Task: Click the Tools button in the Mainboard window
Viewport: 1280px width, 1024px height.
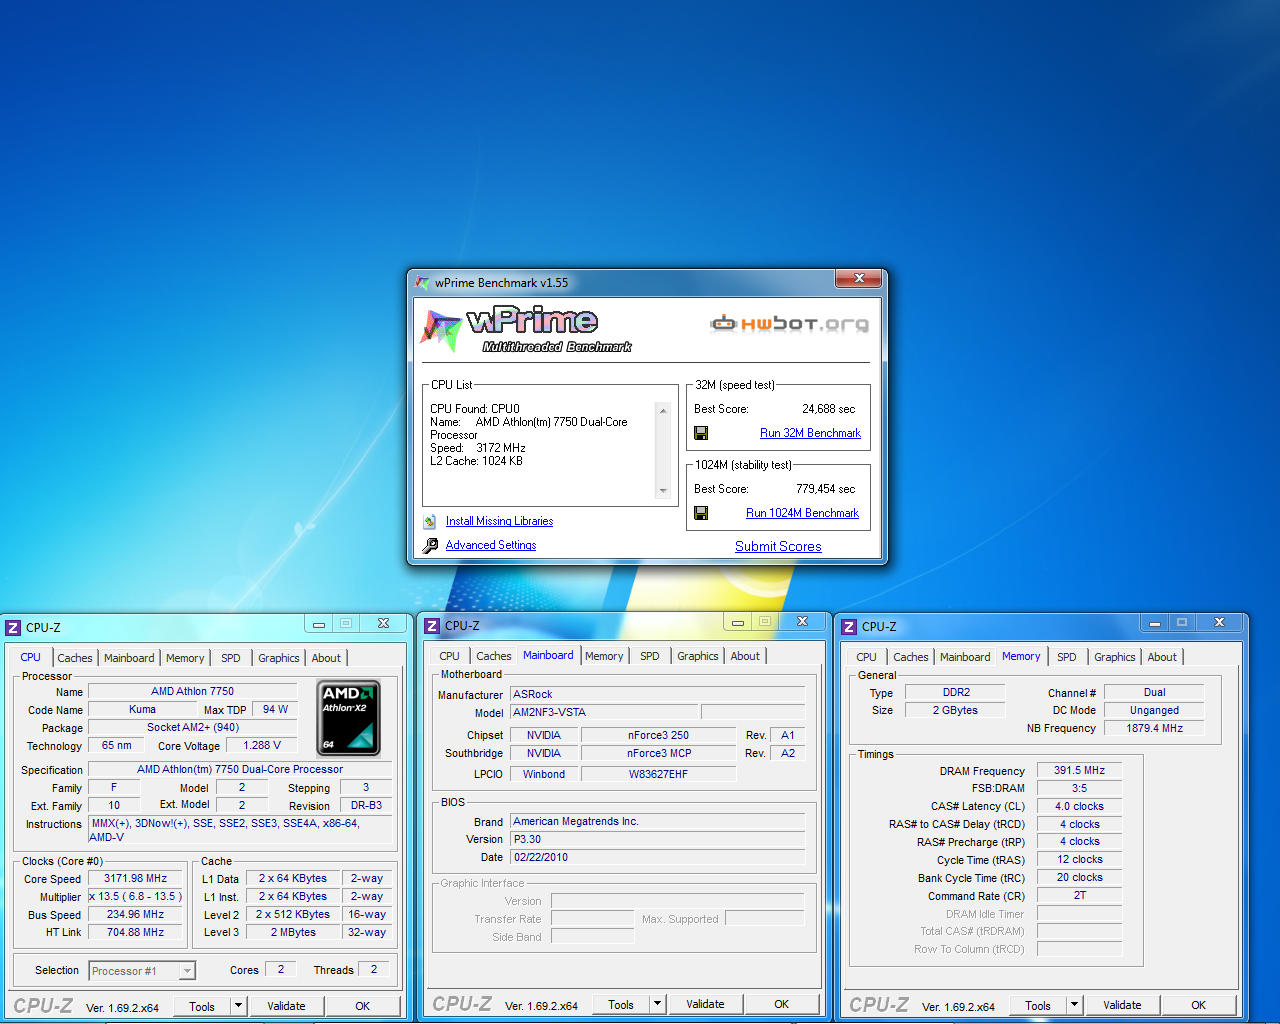Action: [x=621, y=1004]
